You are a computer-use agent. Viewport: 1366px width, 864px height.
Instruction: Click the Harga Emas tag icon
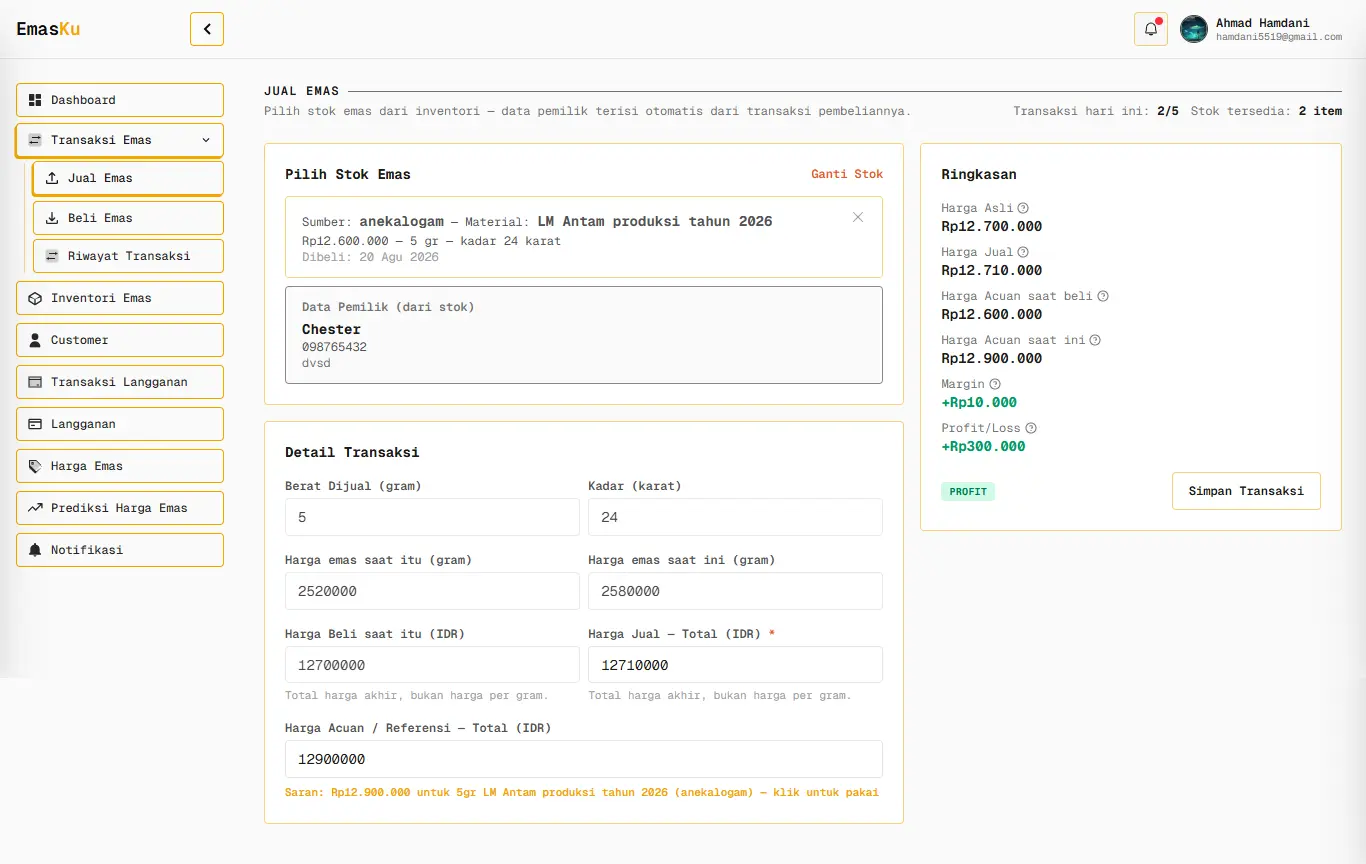35,466
